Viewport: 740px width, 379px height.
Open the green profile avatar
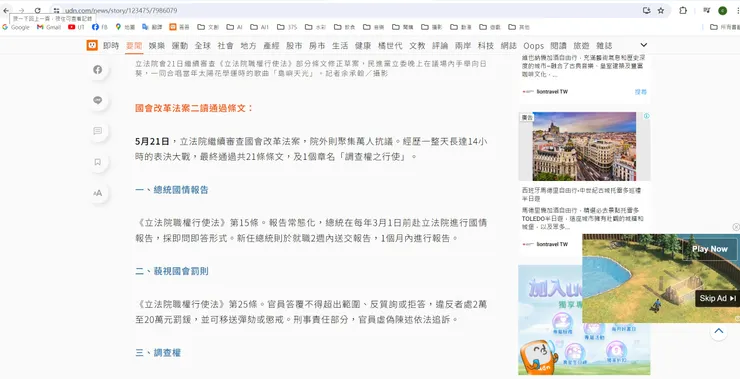(x=723, y=10)
